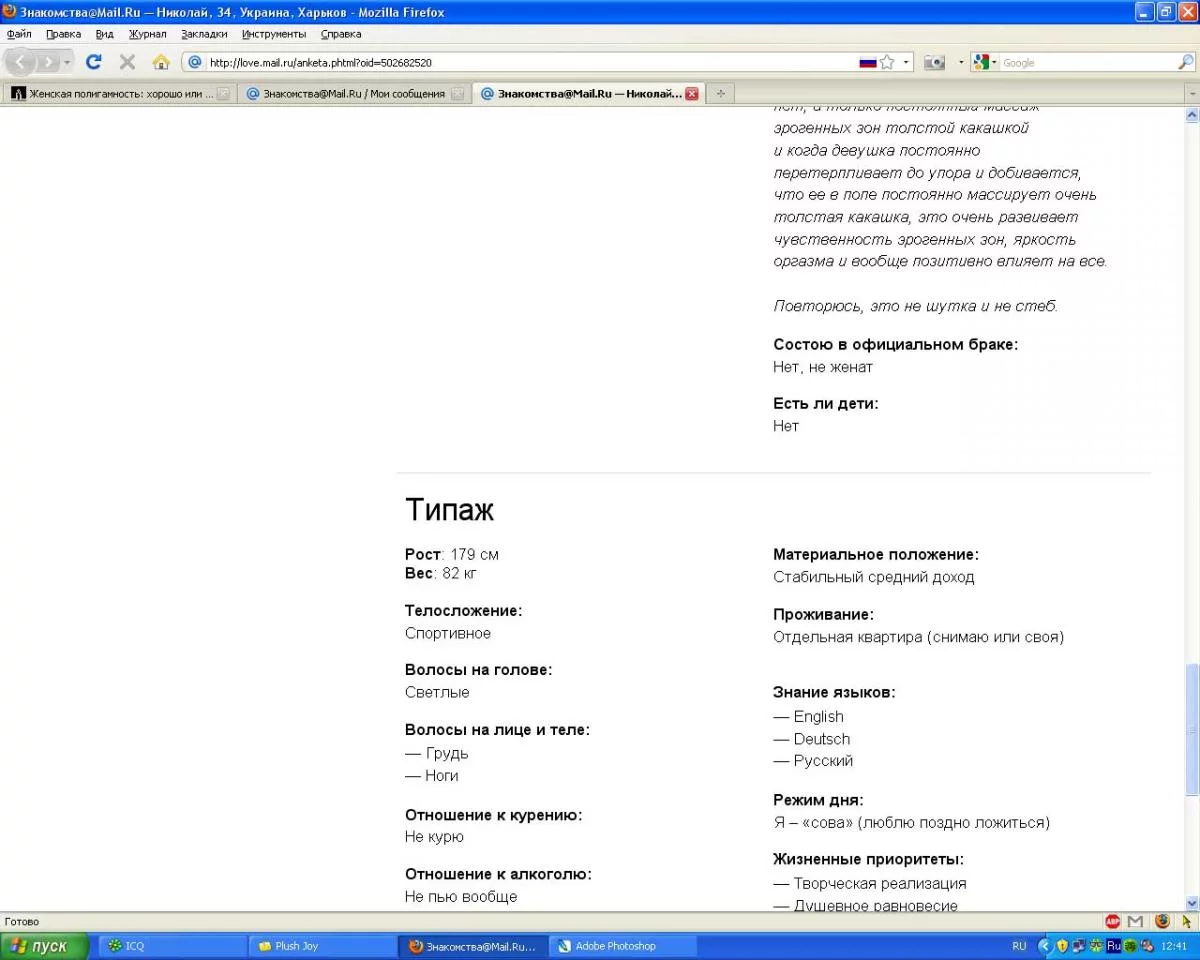The height and width of the screenshot is (960, 1200).
Task: Open the Закладки menu
Action: [x=204, y=34]
